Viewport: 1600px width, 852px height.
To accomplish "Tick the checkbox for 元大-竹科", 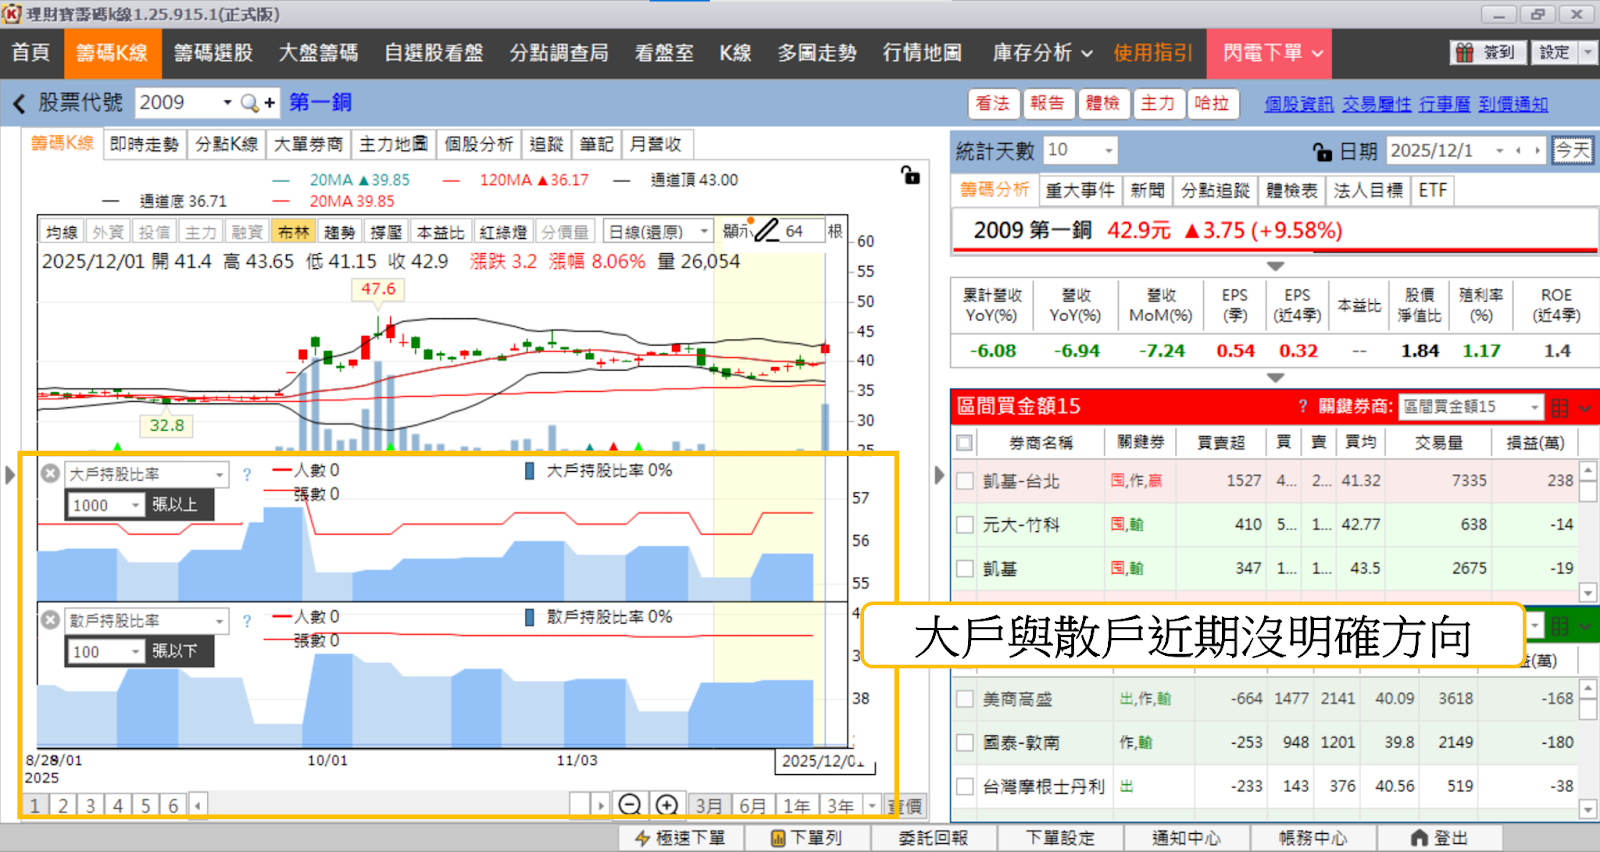I will pyautogui.click(x=965, y=525).
